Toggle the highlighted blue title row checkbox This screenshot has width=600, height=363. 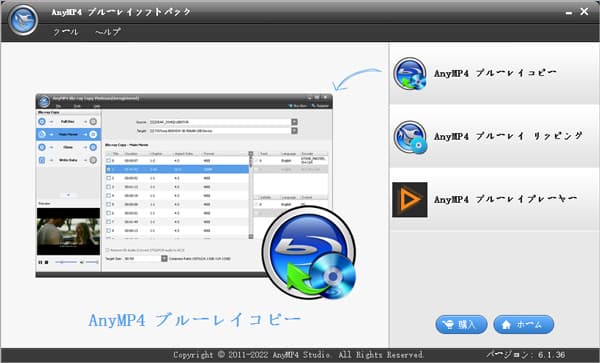[109, 169]
